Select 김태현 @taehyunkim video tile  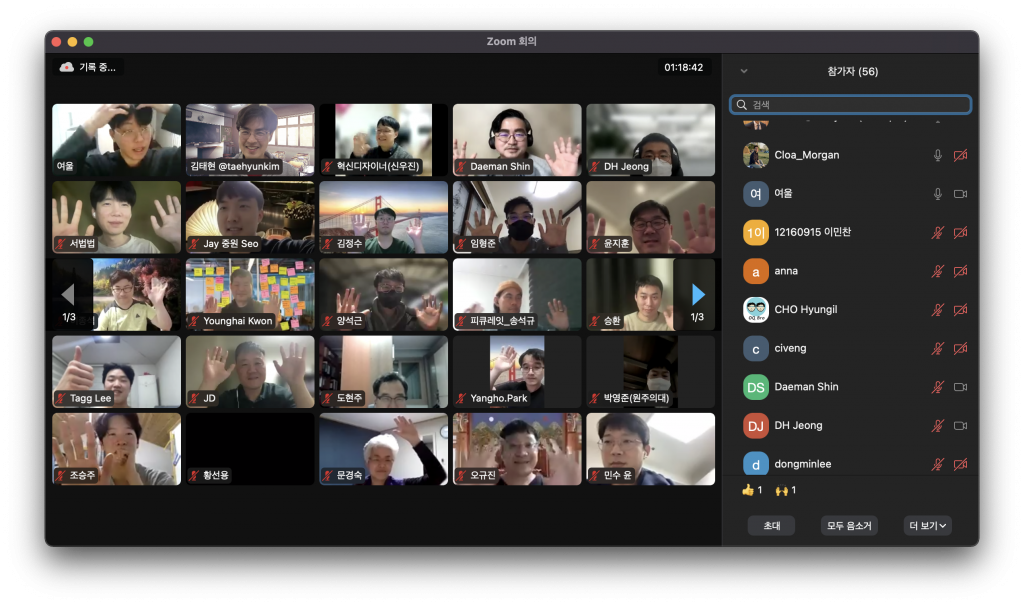[250, 140]
